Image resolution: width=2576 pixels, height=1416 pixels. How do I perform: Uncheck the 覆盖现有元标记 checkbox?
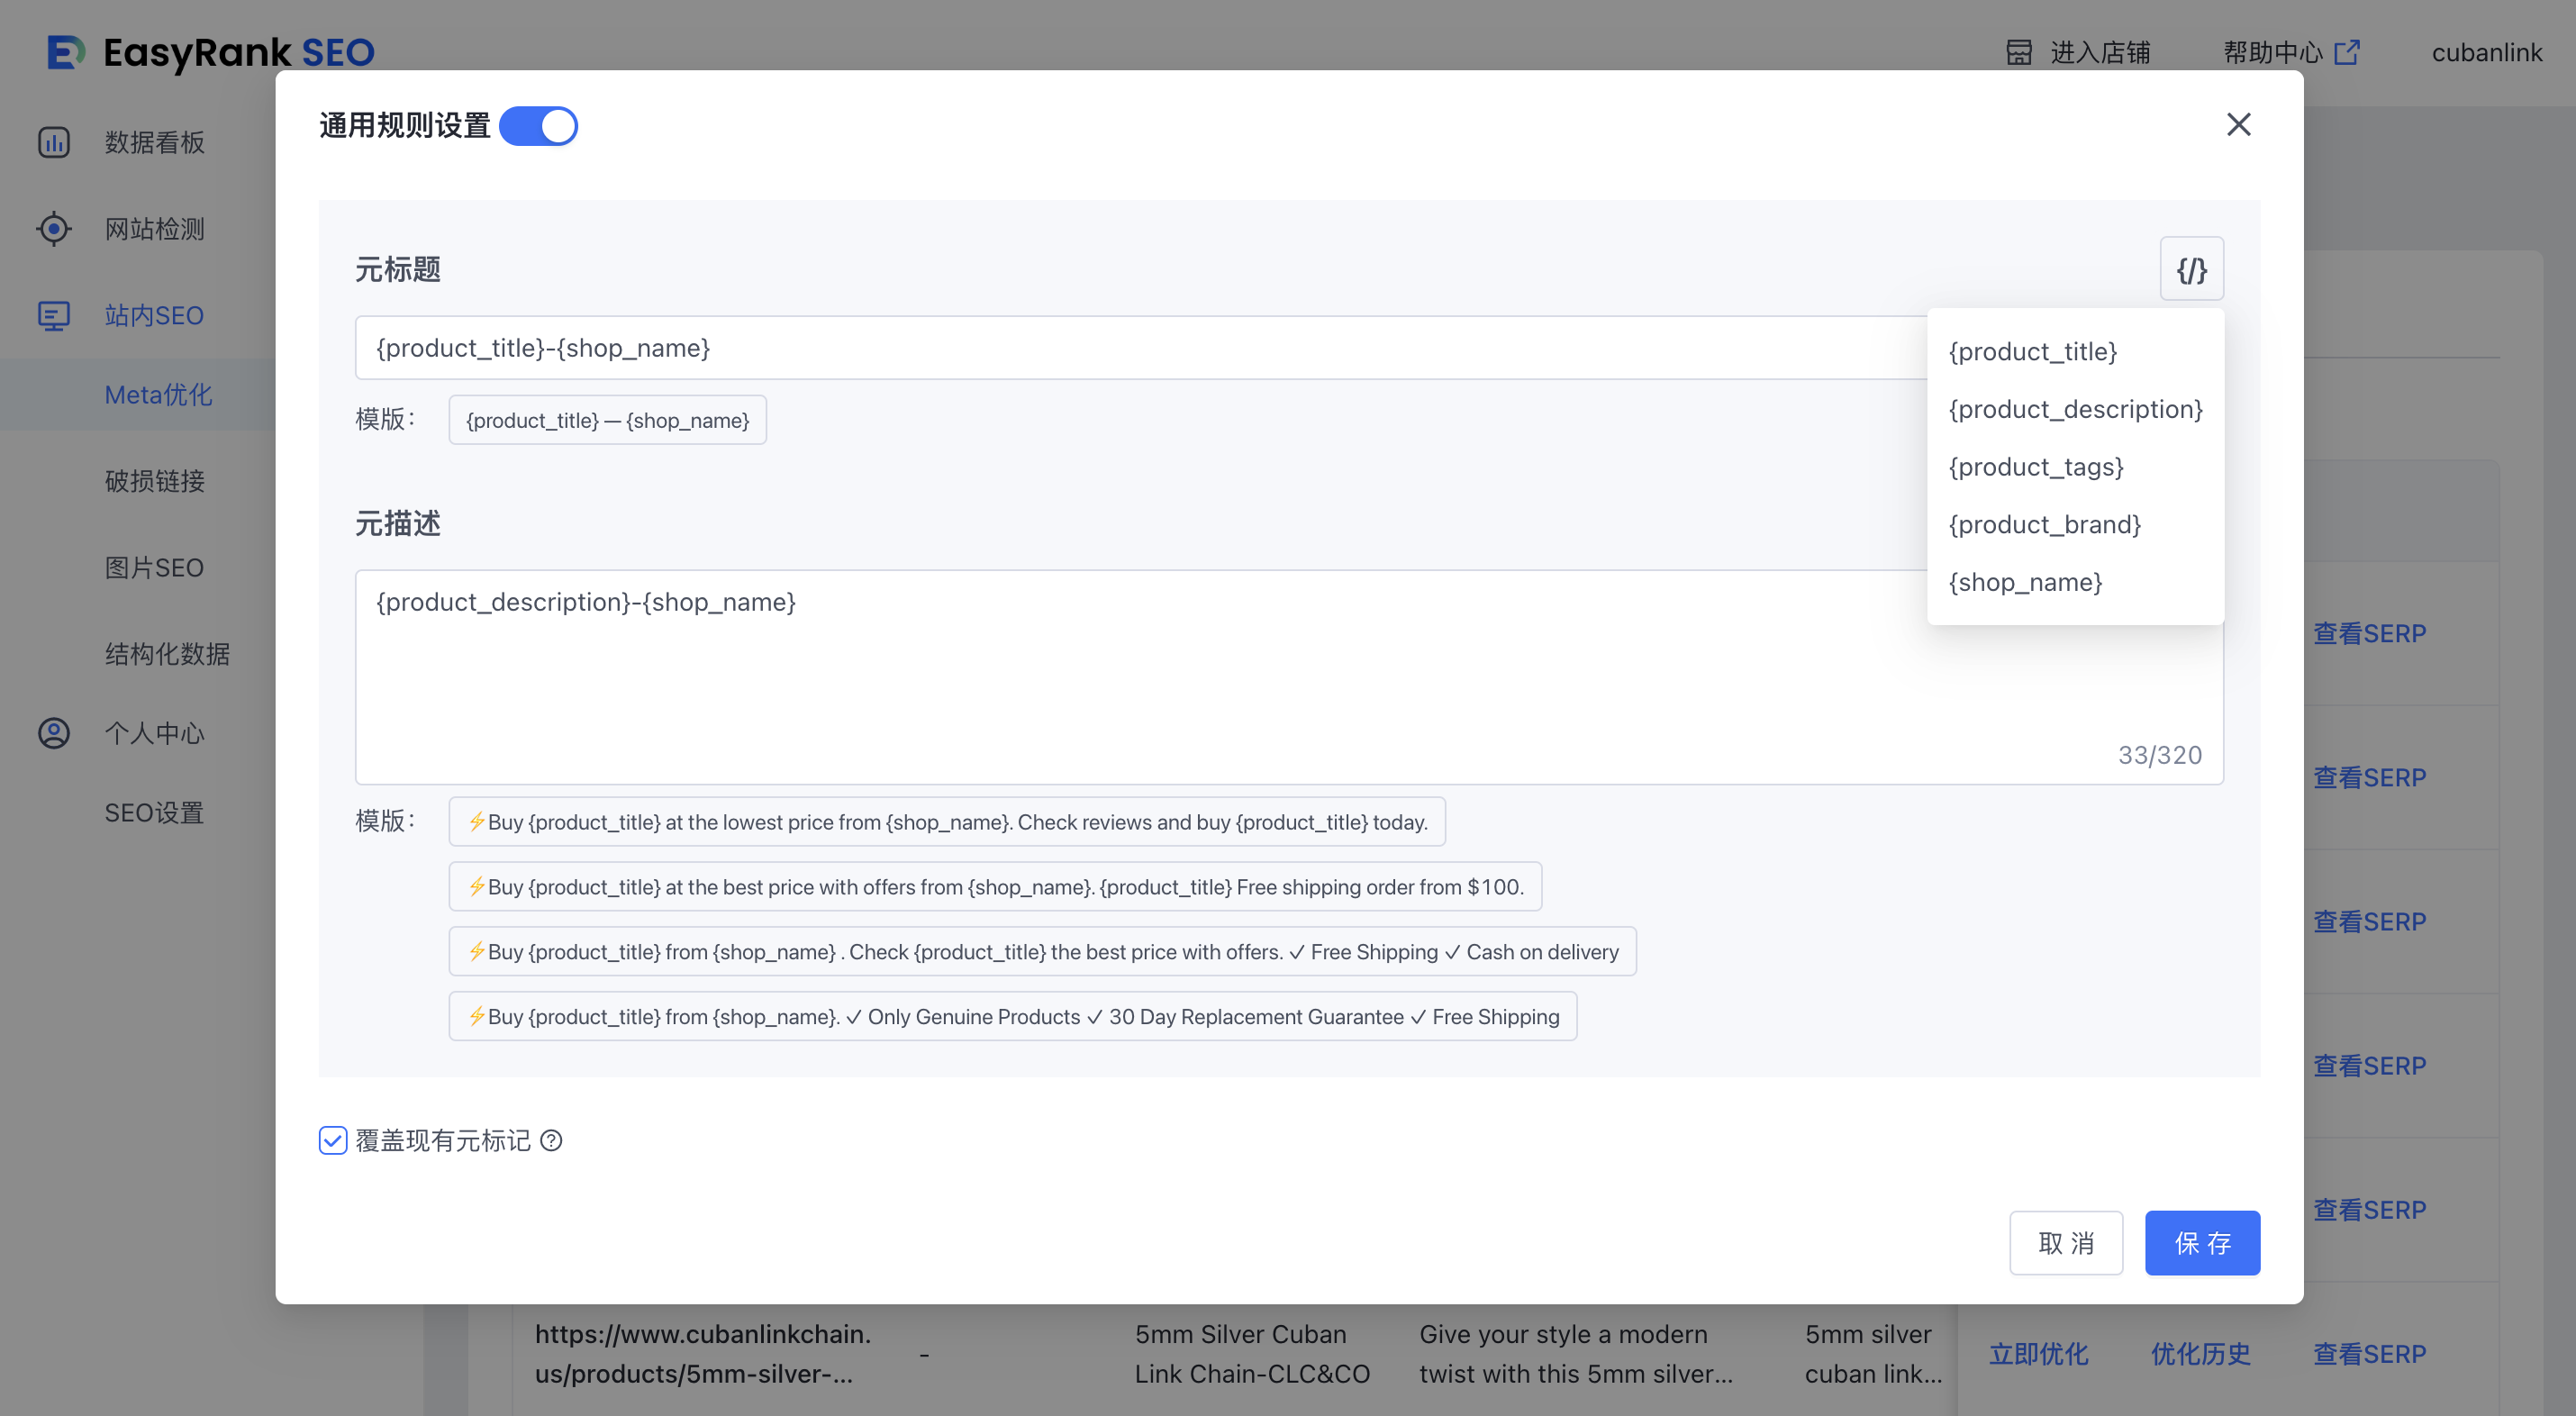pyautogui.click(x=333, y=1140)
